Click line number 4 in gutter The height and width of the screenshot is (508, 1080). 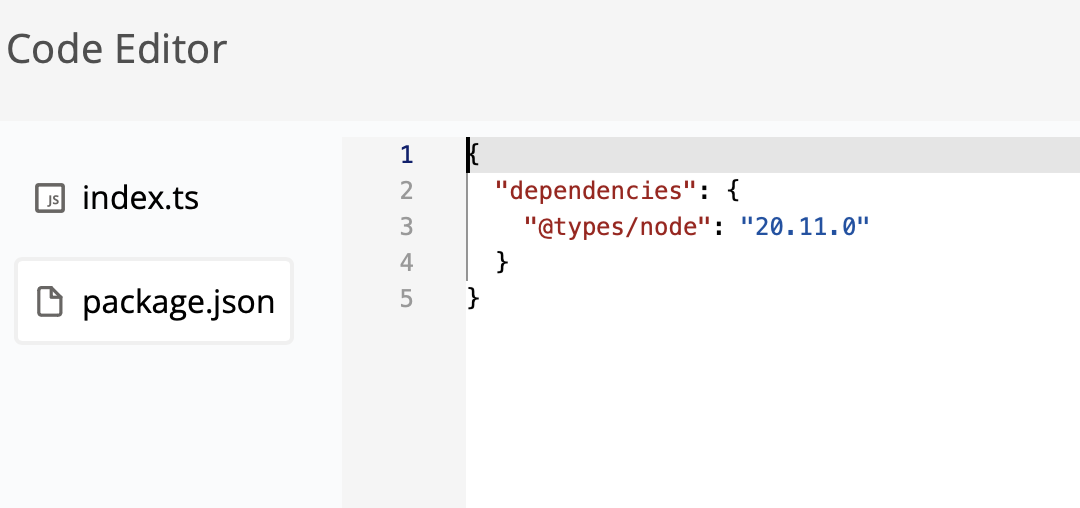(x=406, y=263)
